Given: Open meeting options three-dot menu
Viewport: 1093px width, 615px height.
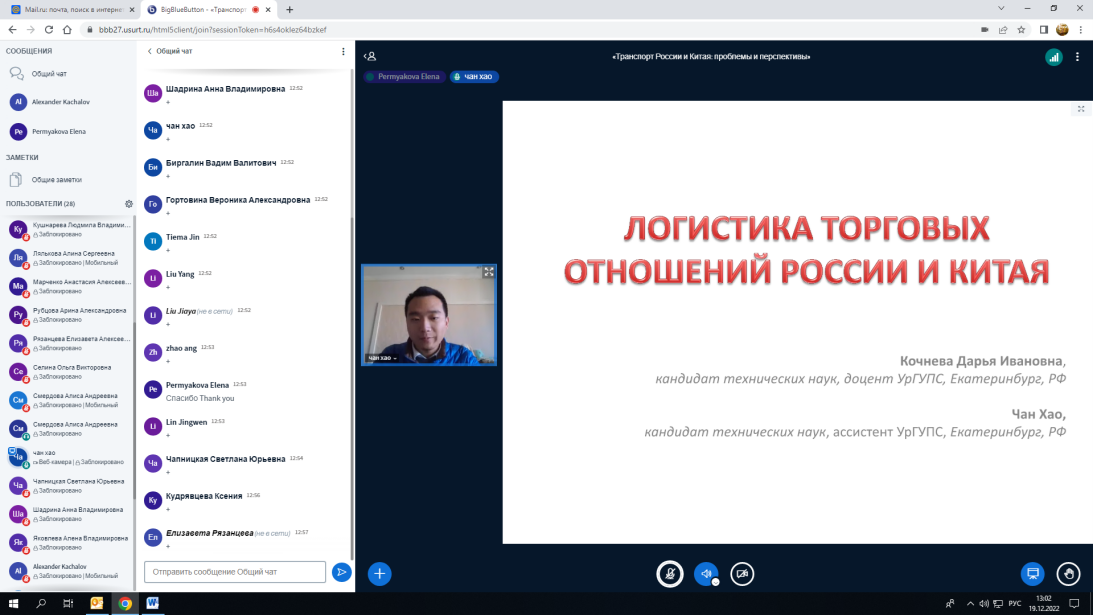Looking at the screenshot, I should tap(1077, 57).
